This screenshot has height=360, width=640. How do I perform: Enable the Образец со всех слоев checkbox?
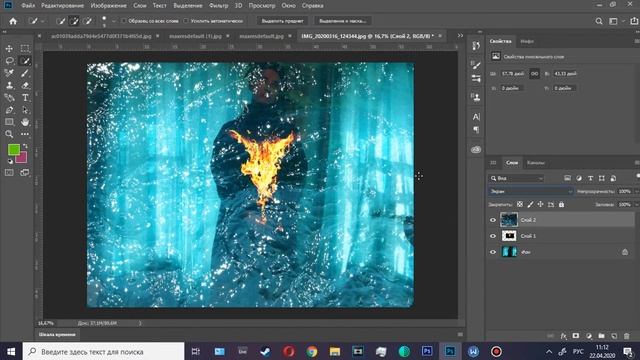click(x=124, y=21)
